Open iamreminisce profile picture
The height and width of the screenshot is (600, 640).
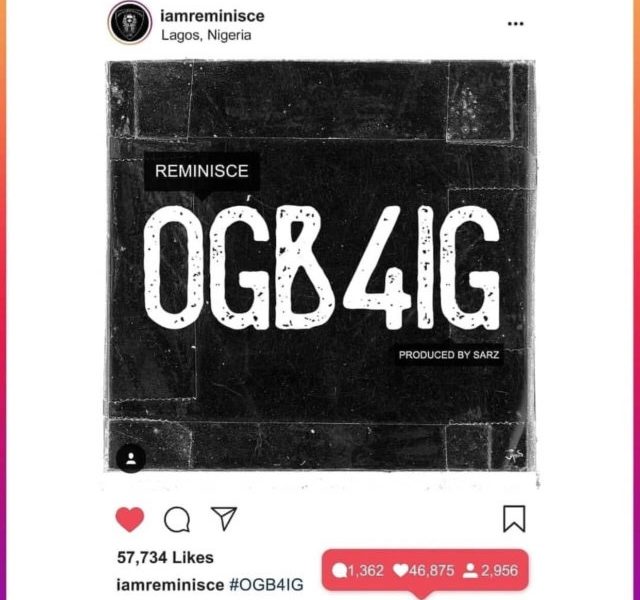coord(130,22)
